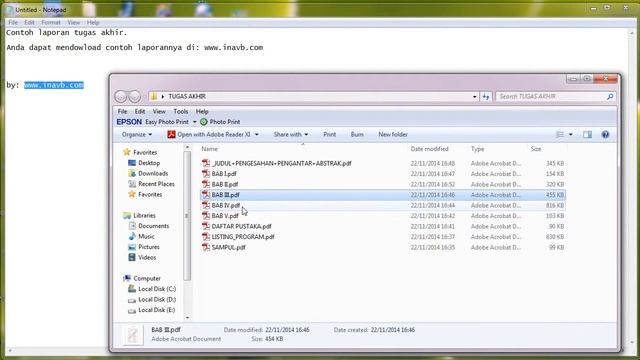Refresh the TUGAS AKHIR folder view
The height and width of the screenshot is (360, 640).
[x=486, y=96]
